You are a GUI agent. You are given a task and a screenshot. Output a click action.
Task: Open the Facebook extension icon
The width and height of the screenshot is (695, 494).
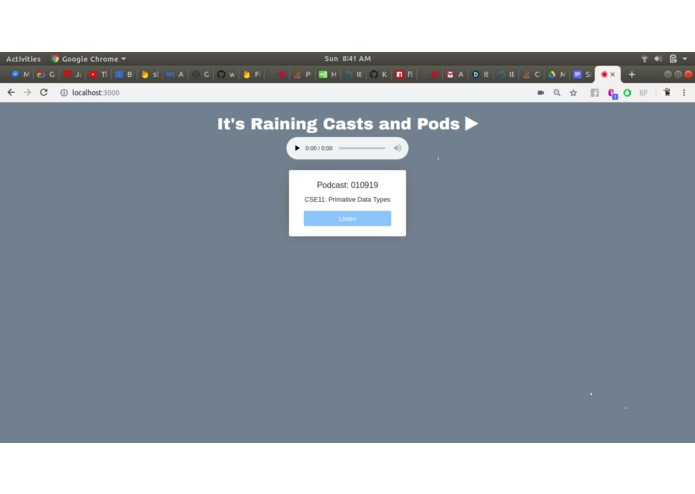click(x=594, y=93)
